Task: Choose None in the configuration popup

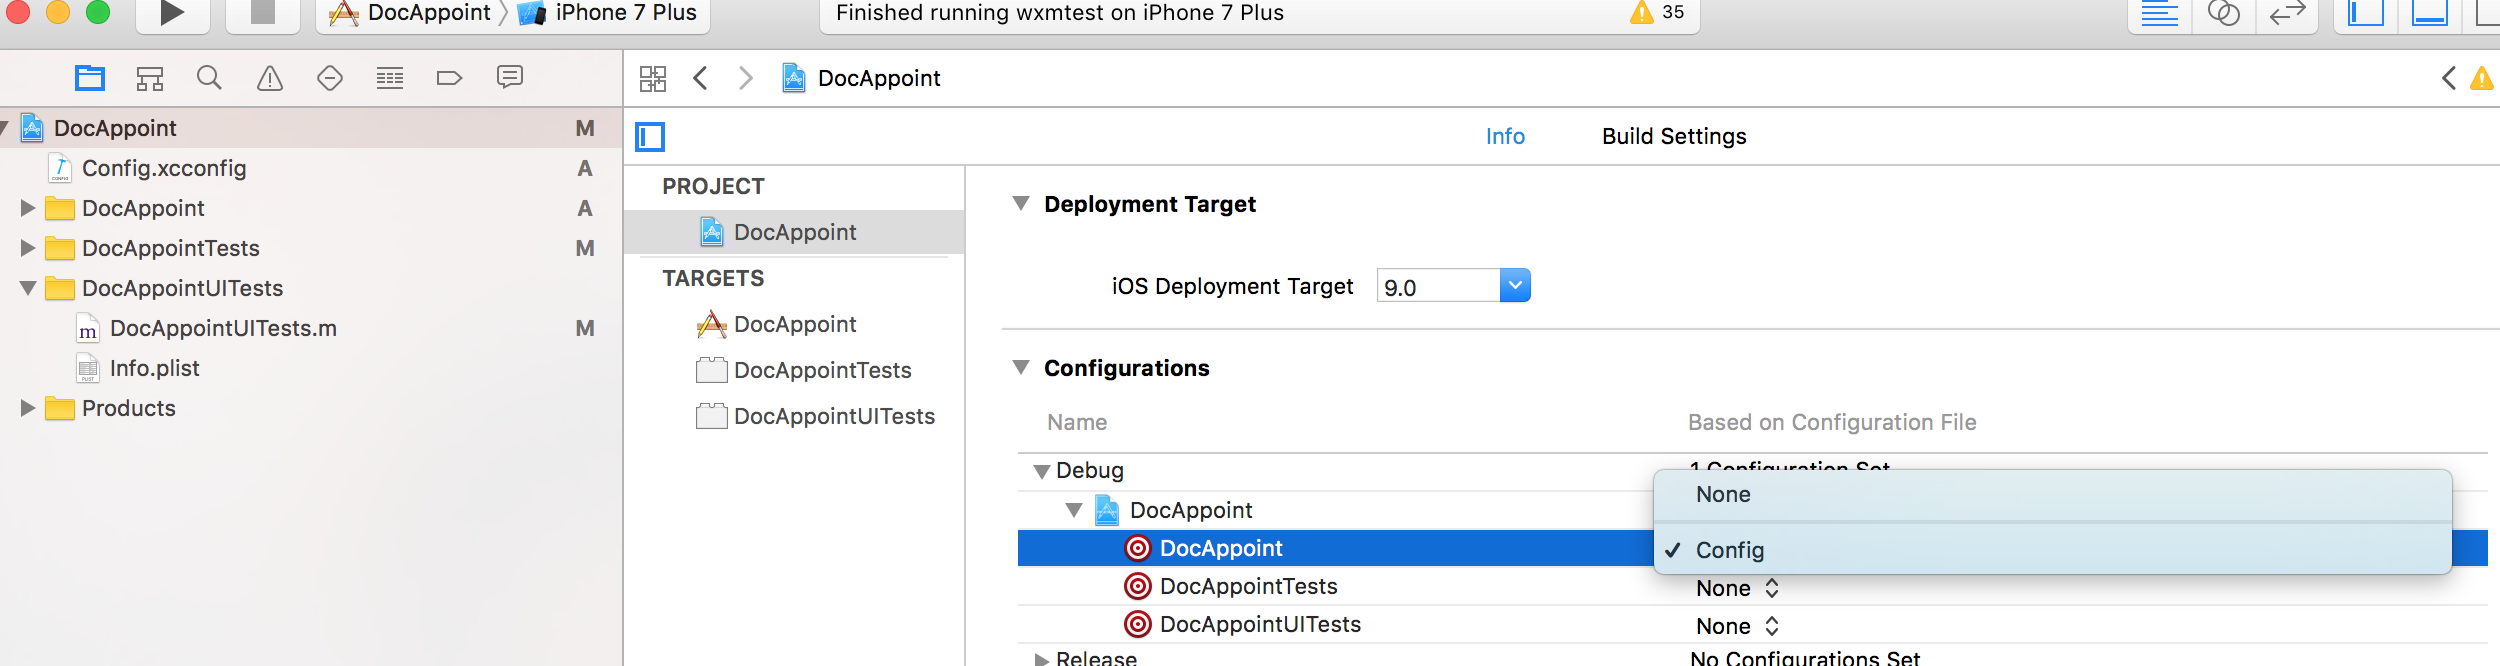Action: (x=2052, y=495)
